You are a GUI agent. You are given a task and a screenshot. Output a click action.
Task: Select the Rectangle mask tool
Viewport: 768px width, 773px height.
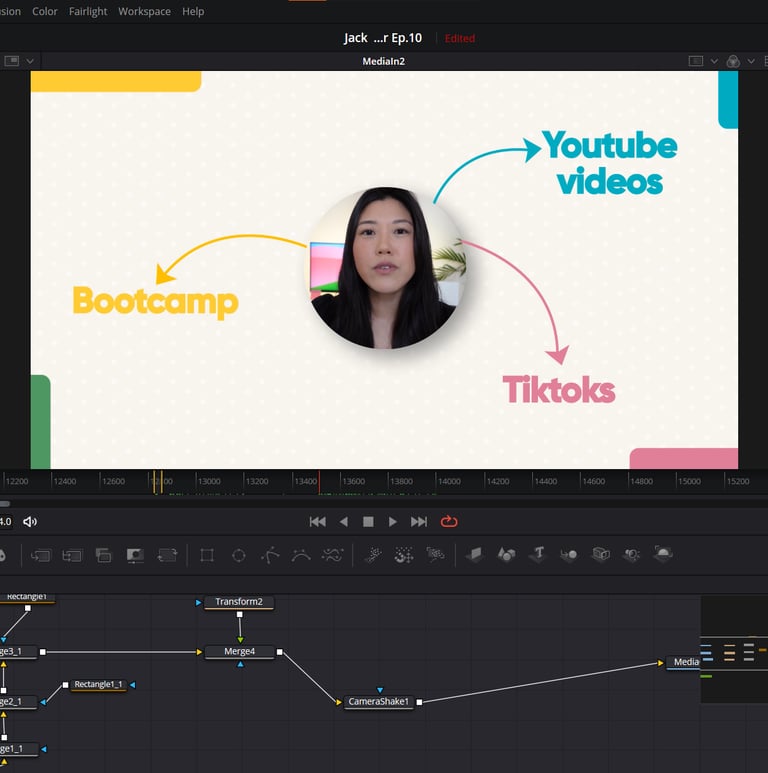pyautogui.click(x=207, y=556)
